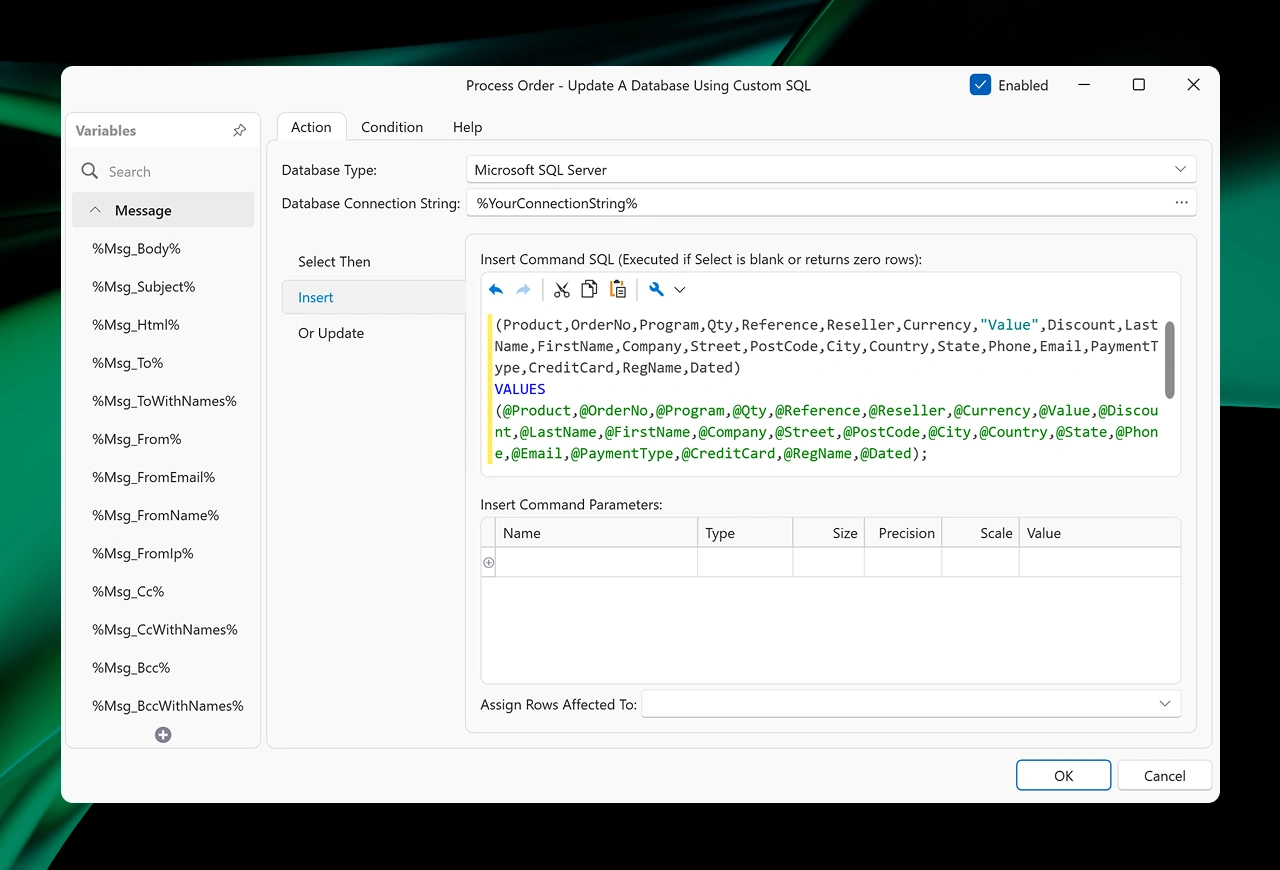The width and height of the screenshot is (1280, 870).
Task: Expand the Assign Rows Affected To dropdown
Action: [1164, 704]
